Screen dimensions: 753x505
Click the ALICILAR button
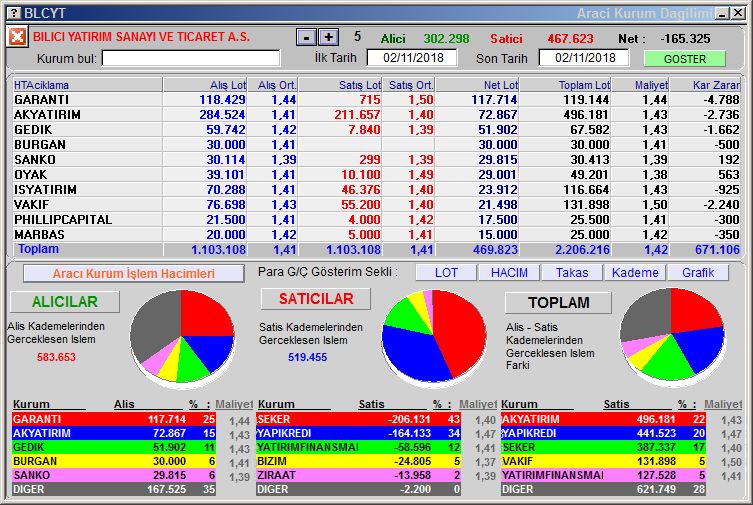(x=65, y=302)
